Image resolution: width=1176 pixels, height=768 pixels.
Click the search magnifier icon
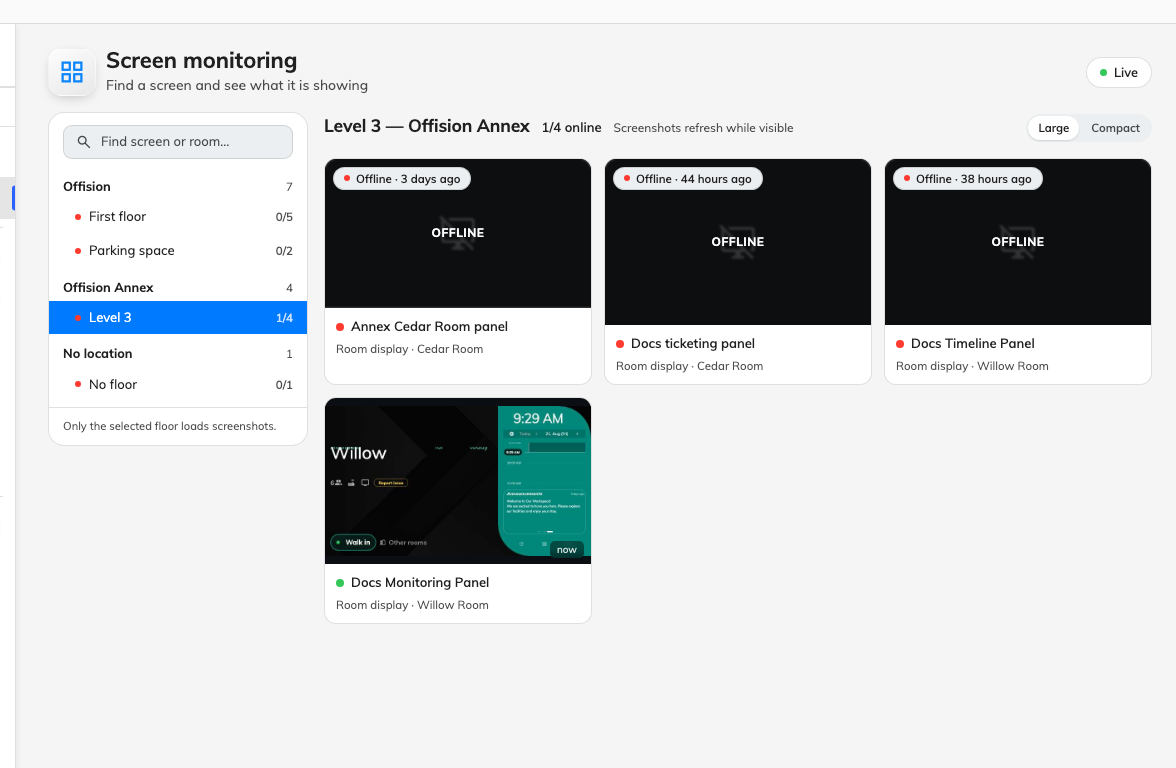coord(84,142)
